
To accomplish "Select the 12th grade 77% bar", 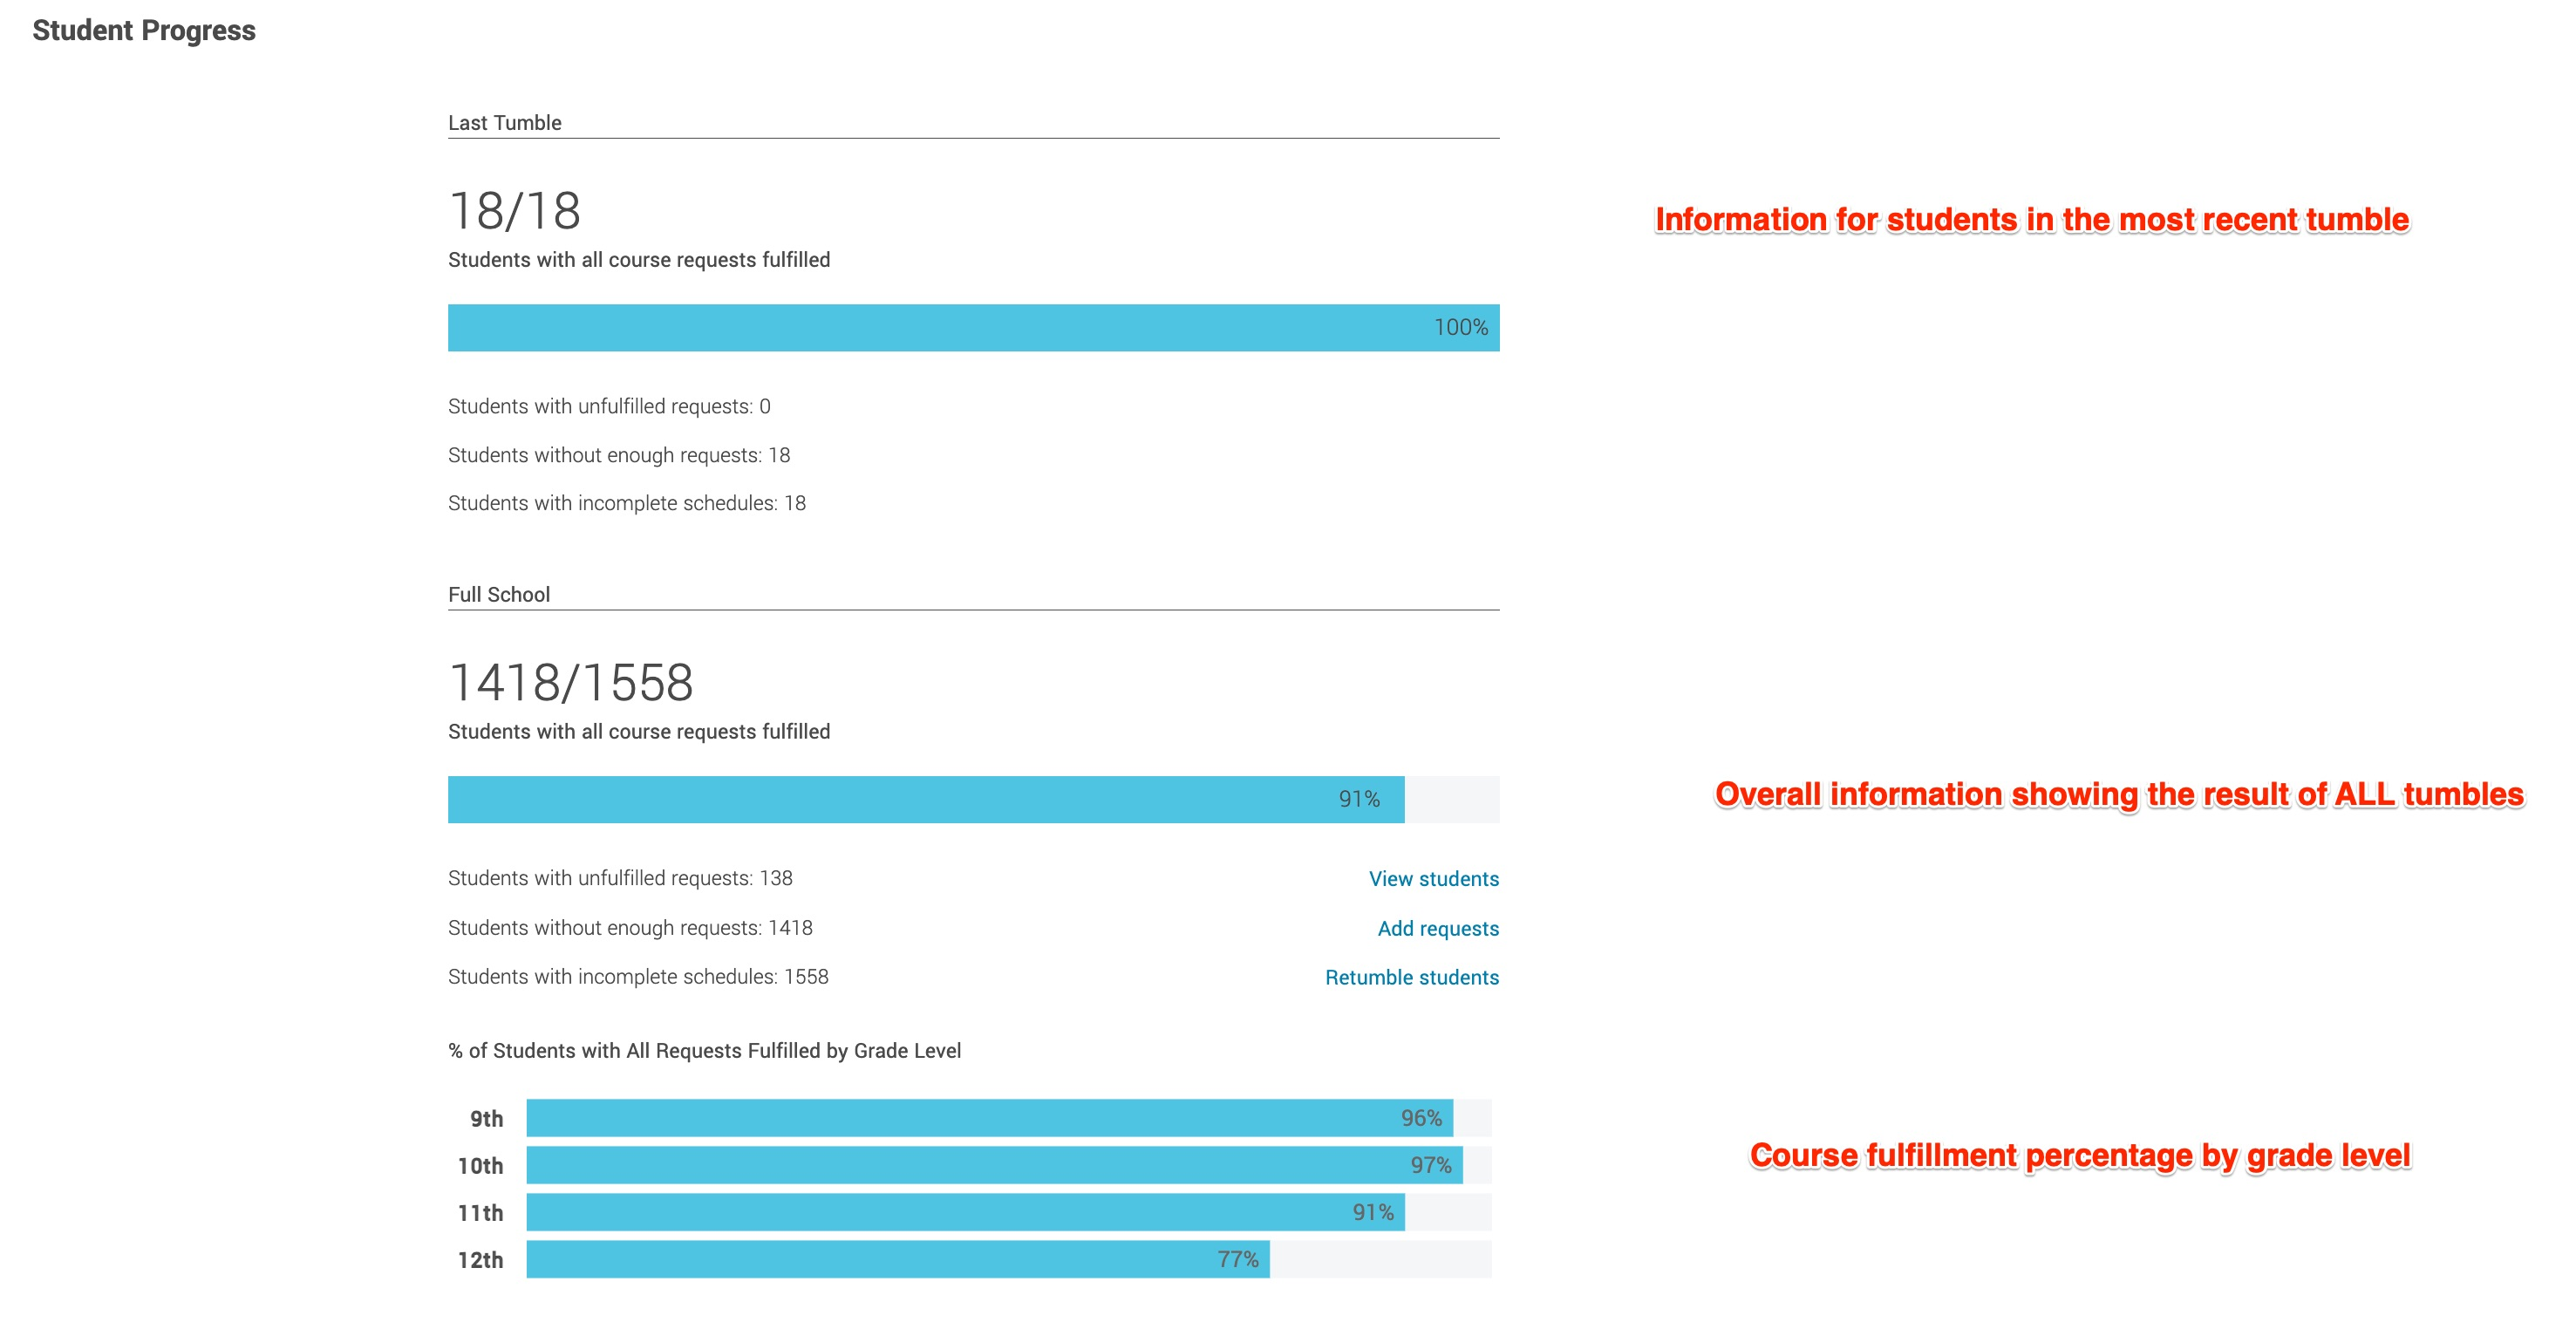I will [897, 1259].
